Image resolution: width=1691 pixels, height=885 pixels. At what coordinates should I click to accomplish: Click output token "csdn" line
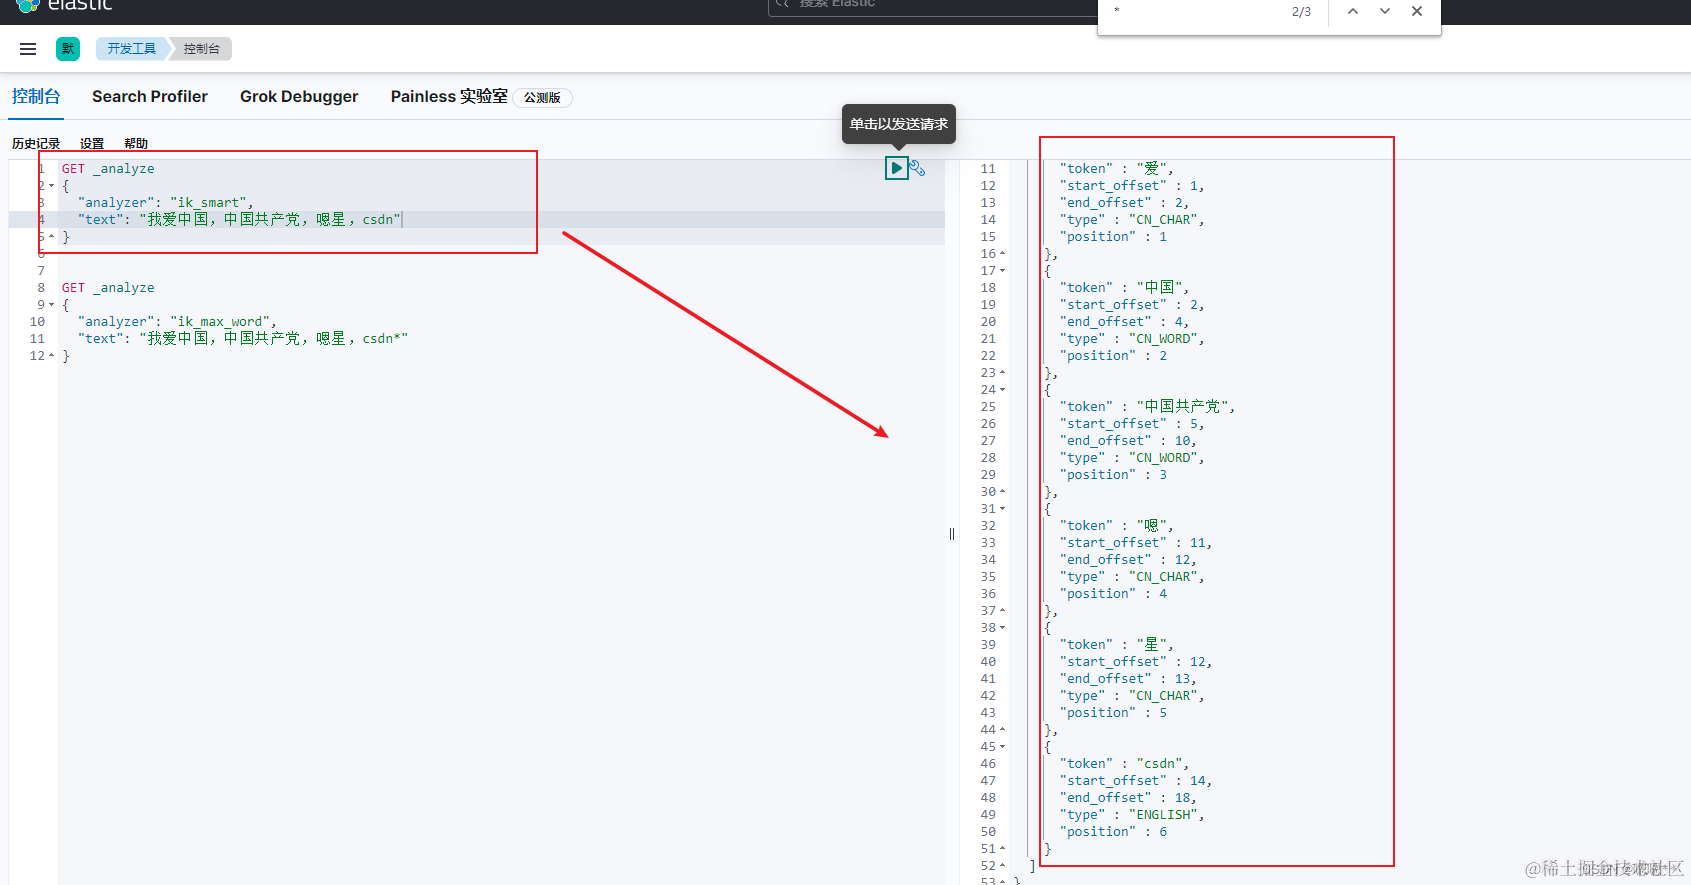(x=1124, y=764)
